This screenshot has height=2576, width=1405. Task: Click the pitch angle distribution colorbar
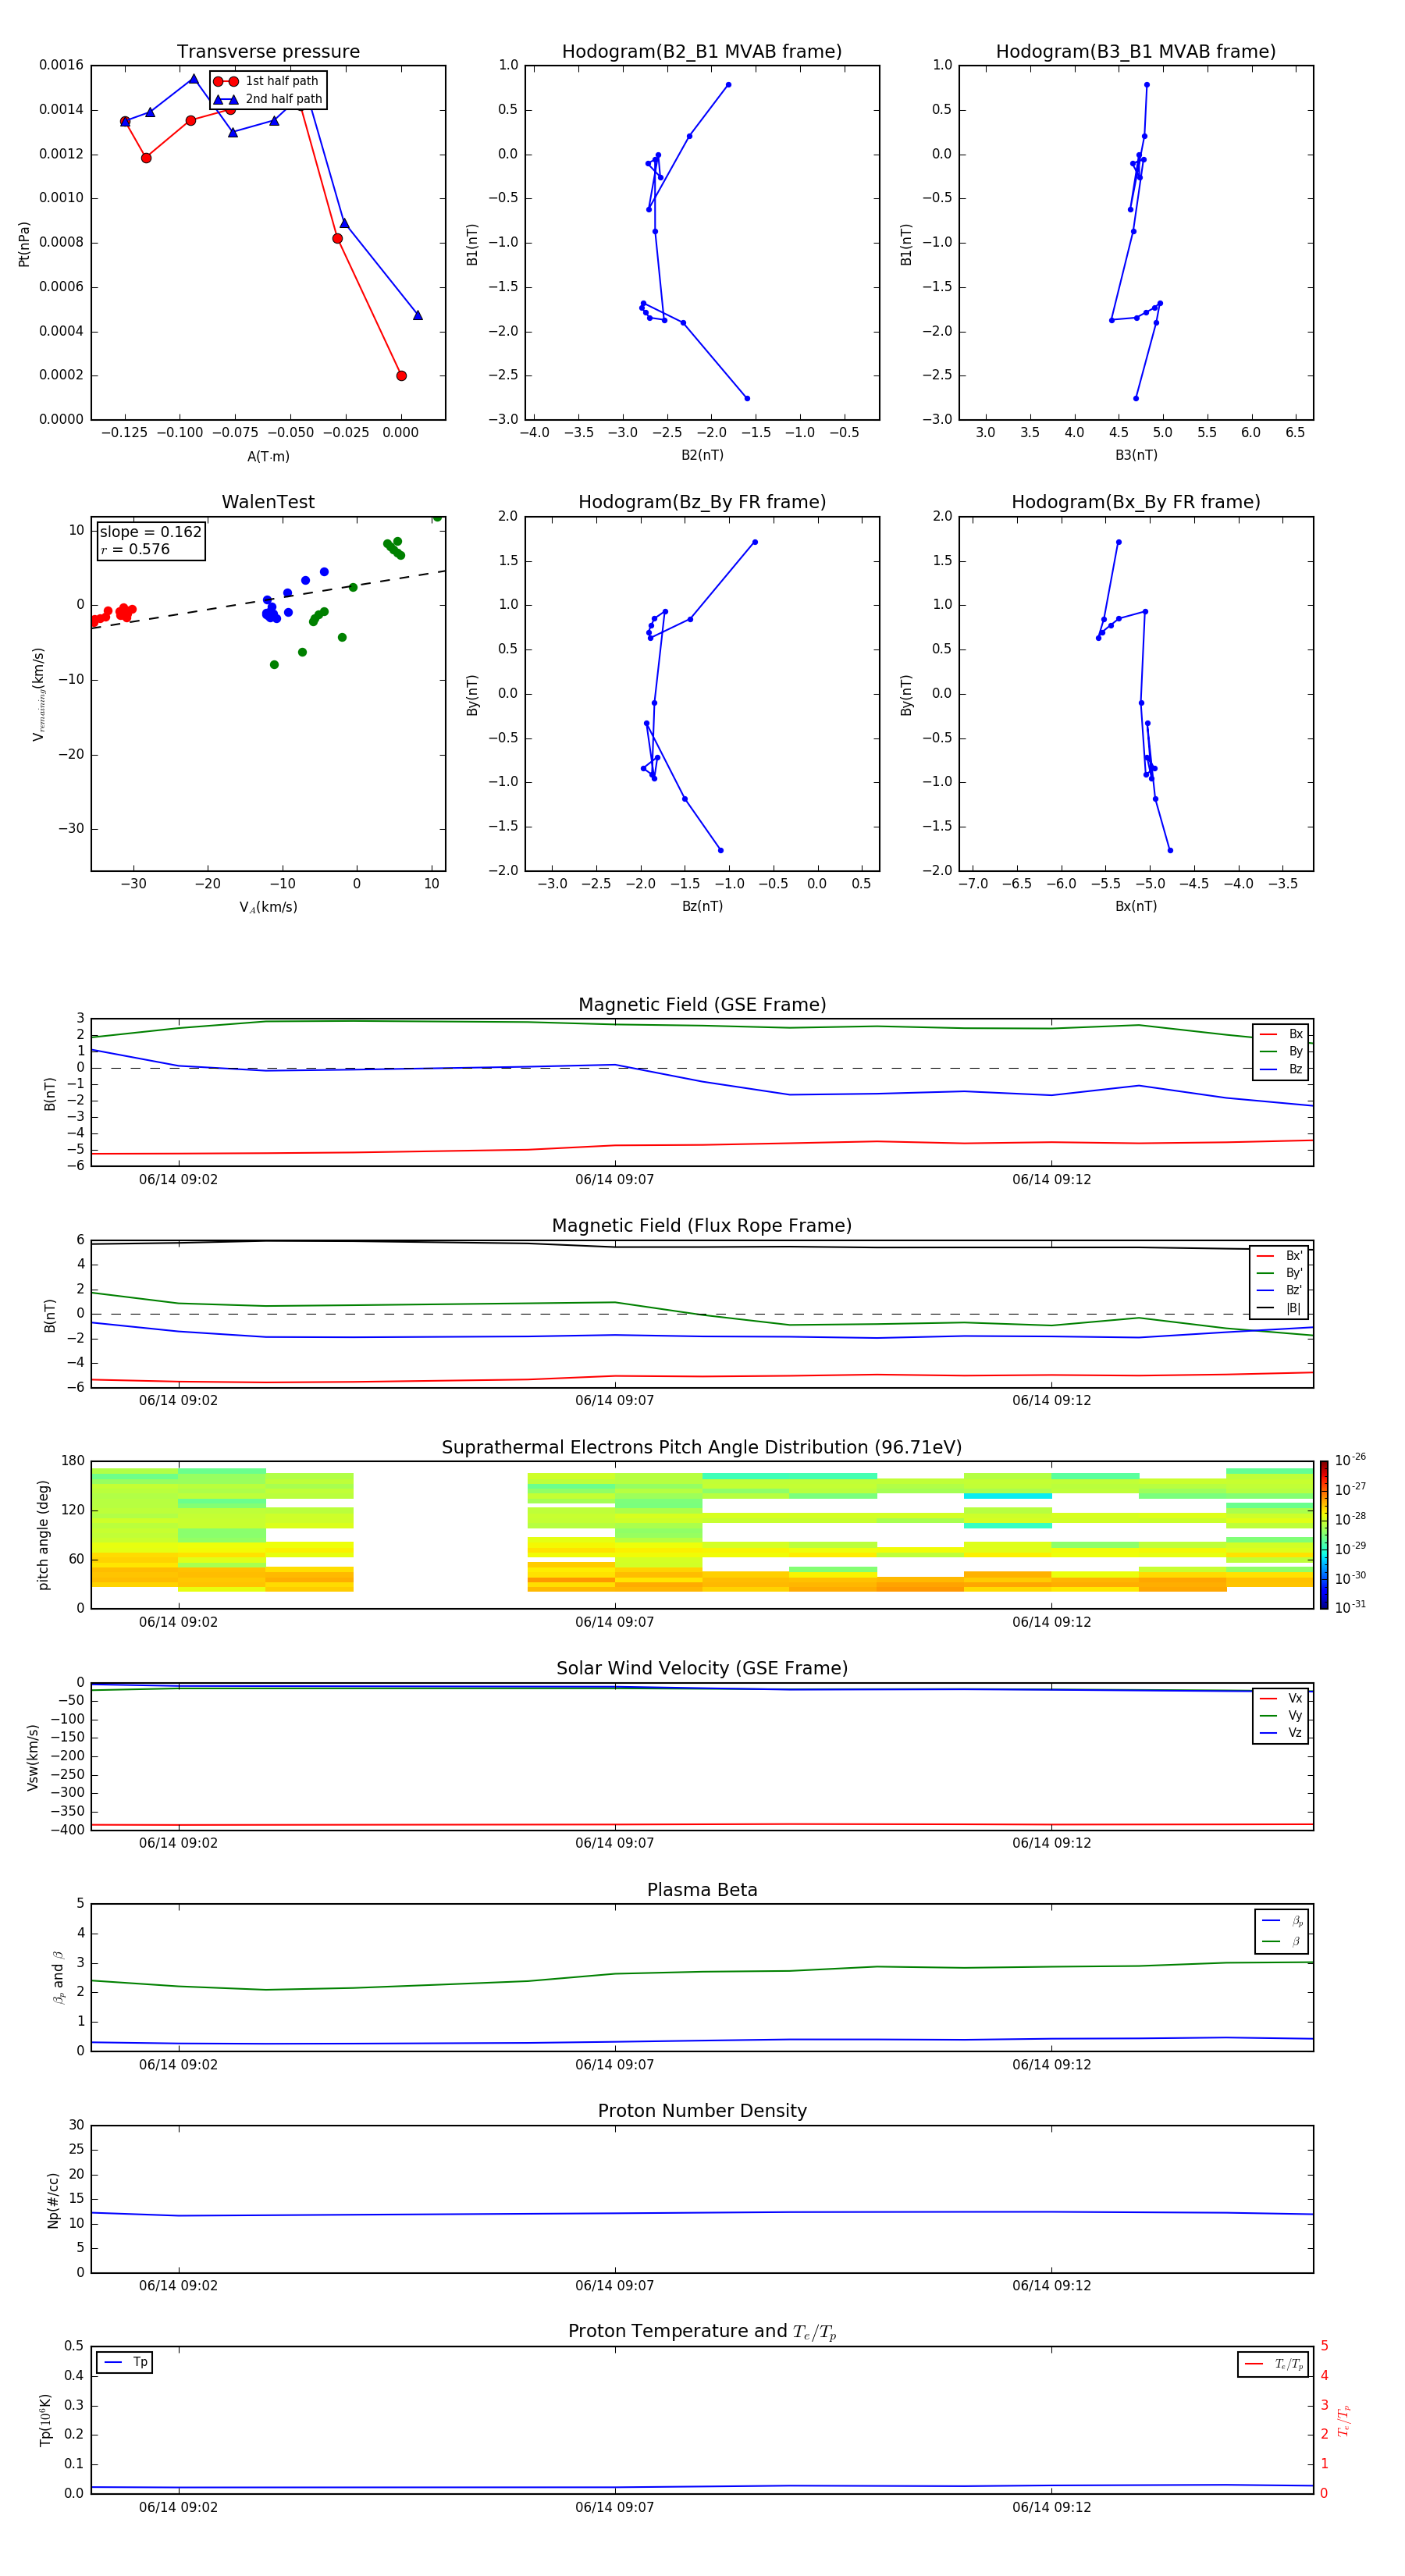click(x=1323, y=1534)
